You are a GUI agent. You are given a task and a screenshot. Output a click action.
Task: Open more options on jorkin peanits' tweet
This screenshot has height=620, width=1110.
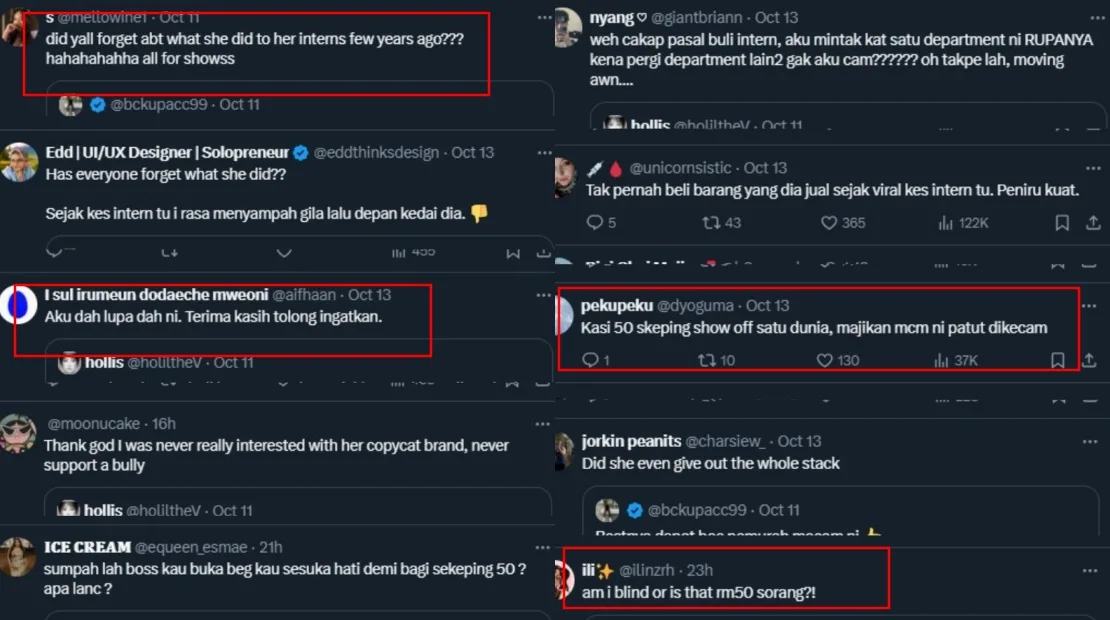pos(1090,441)
